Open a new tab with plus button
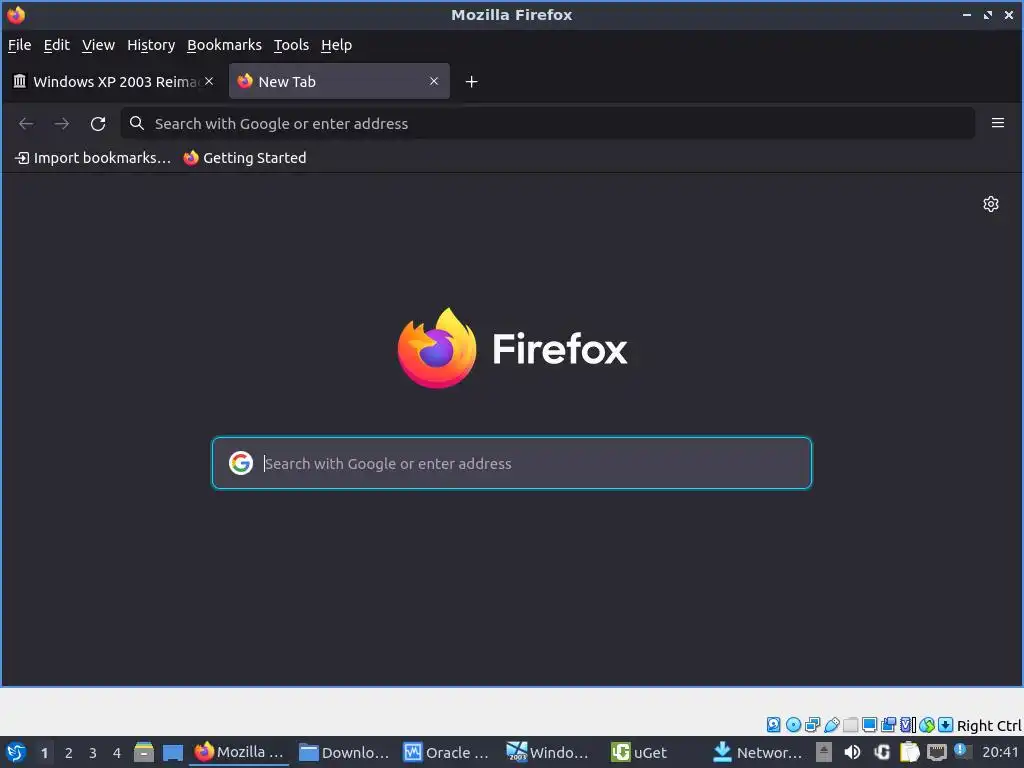The height and width of the screenshot is (768, 1024). [x=472, y=82]
